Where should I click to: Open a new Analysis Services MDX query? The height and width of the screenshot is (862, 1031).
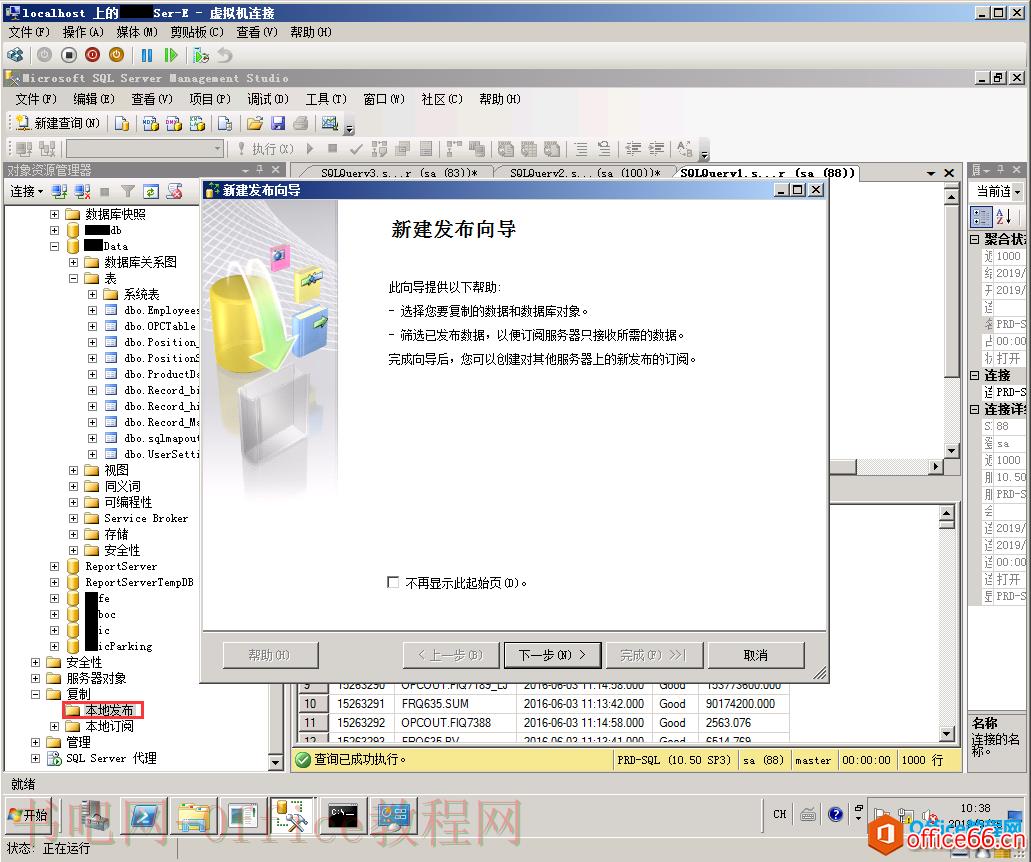pos(151,123)
